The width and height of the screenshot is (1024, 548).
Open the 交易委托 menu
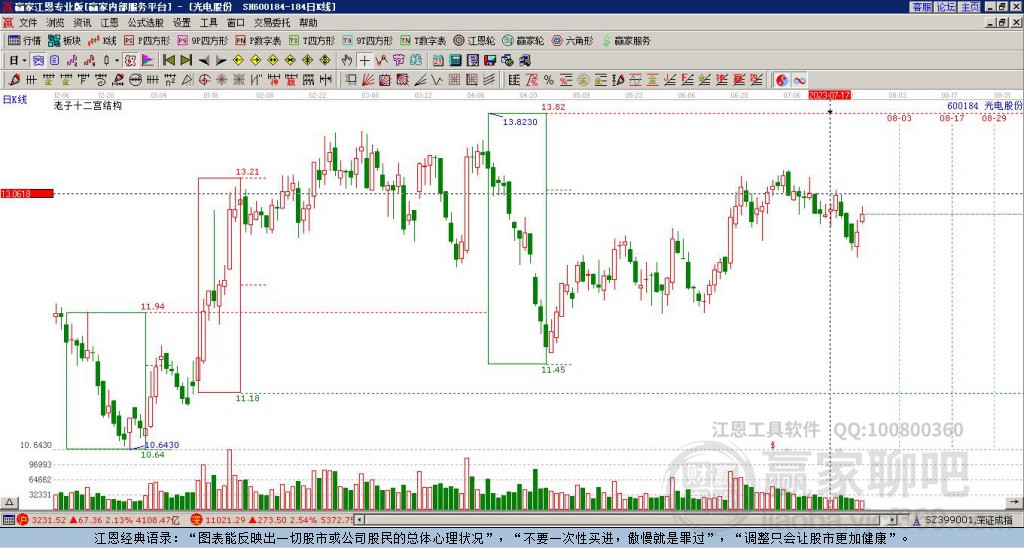(x=272, y=23)
